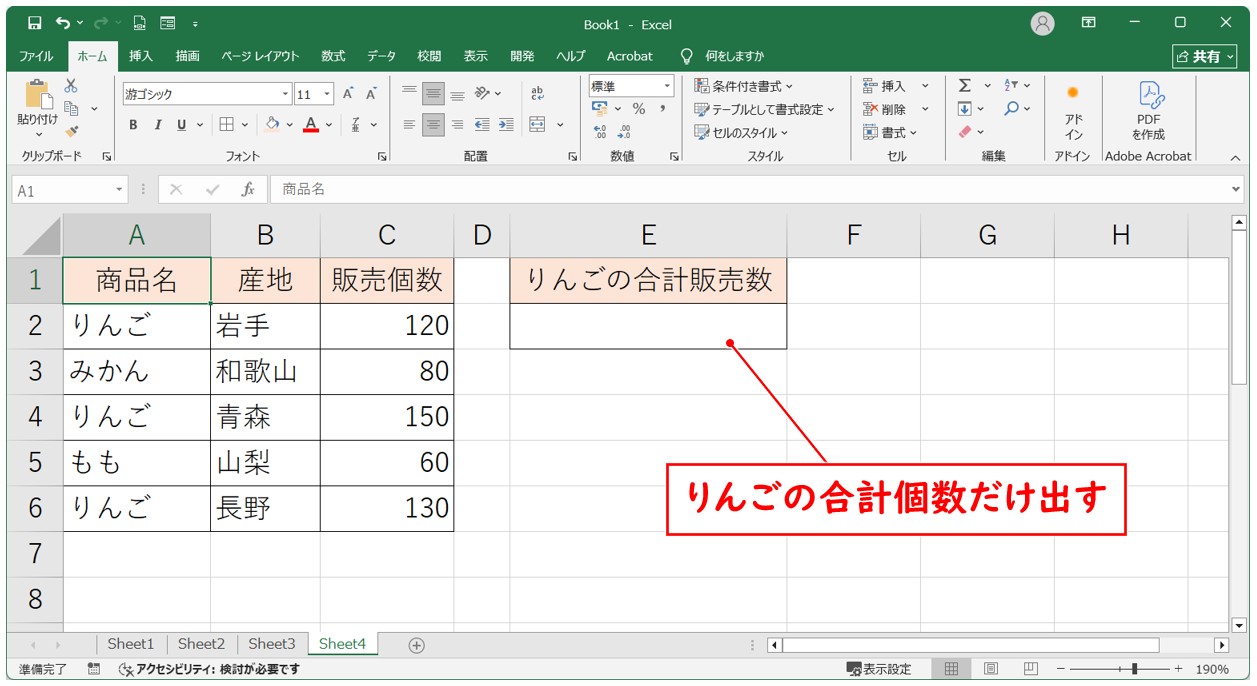Toggle Bold formatting
Viewport: 1257px width, 686px height.
133,125
